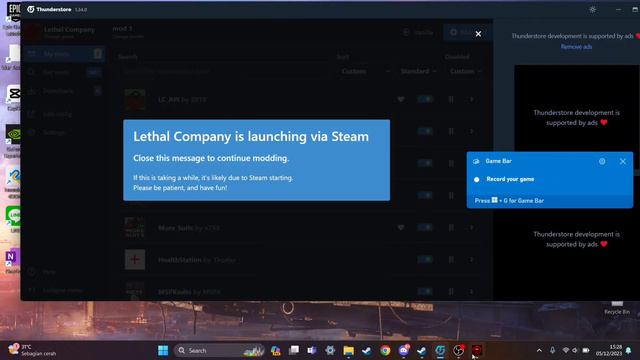
Task: Open Game Bar widget settings gear
Action: click(602, 161)
